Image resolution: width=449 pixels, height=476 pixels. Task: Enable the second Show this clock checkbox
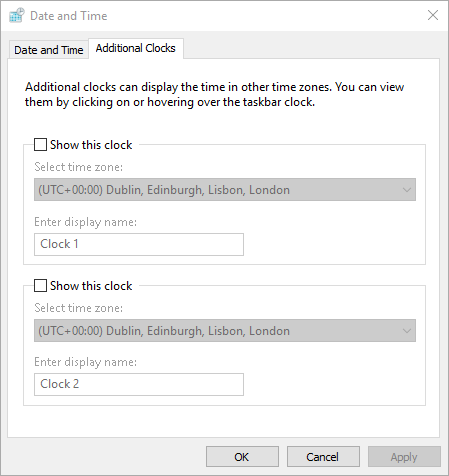[x=40, y=286]
